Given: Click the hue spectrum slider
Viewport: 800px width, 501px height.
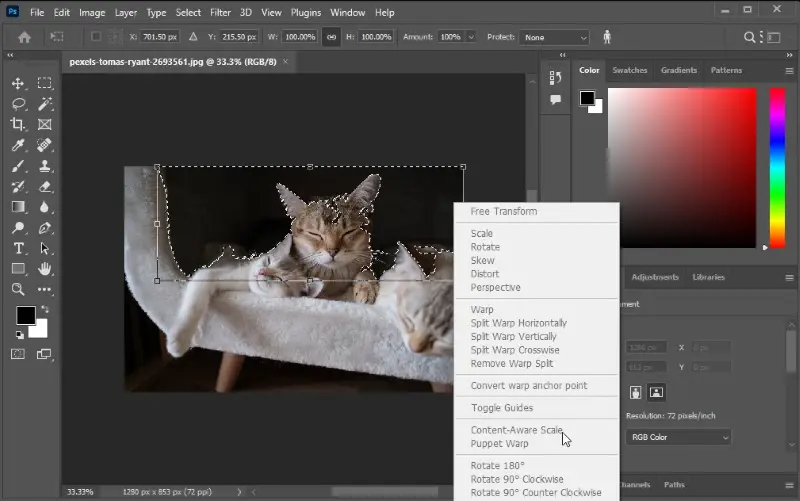Looking at the screenshot, I should click(776, 167).
